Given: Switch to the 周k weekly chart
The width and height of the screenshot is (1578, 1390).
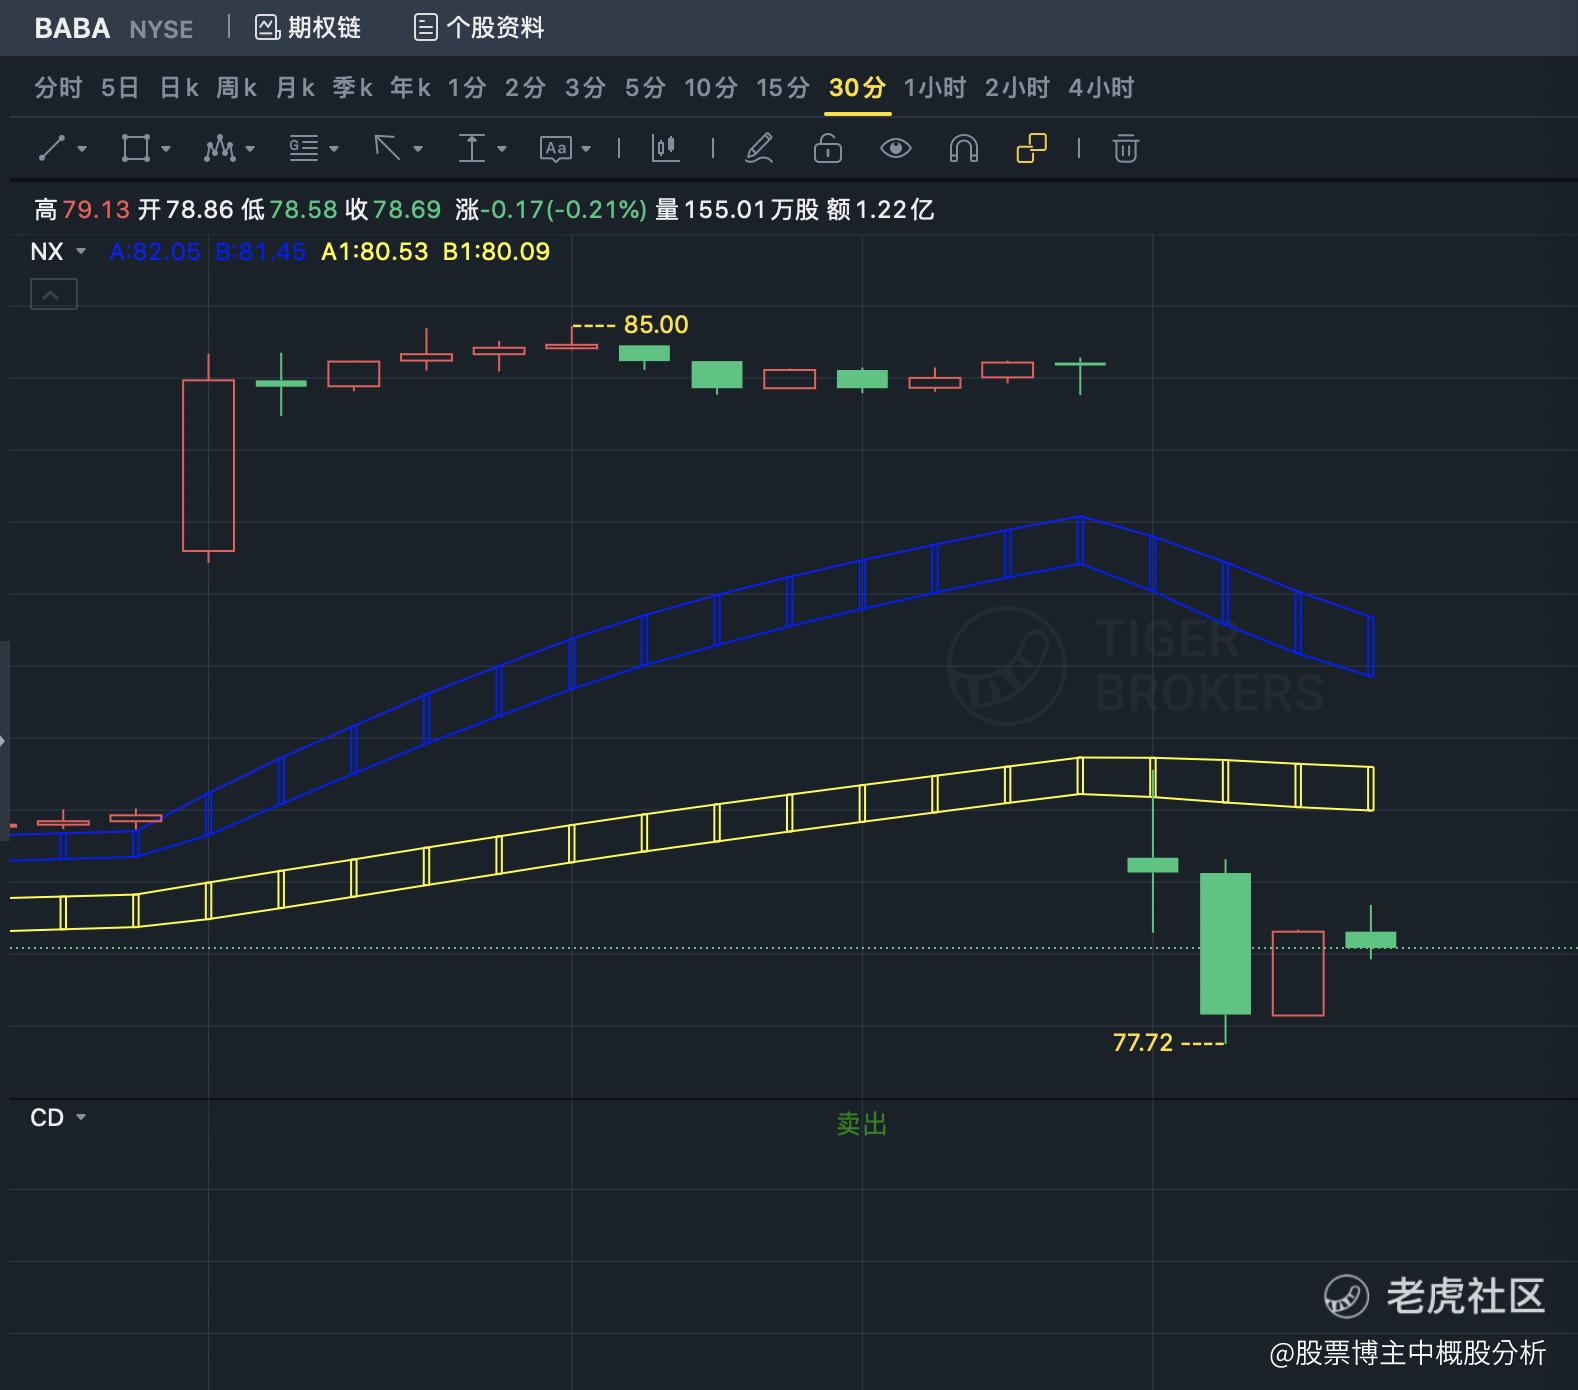Looking at the screenshot, I should click(237, 88).
